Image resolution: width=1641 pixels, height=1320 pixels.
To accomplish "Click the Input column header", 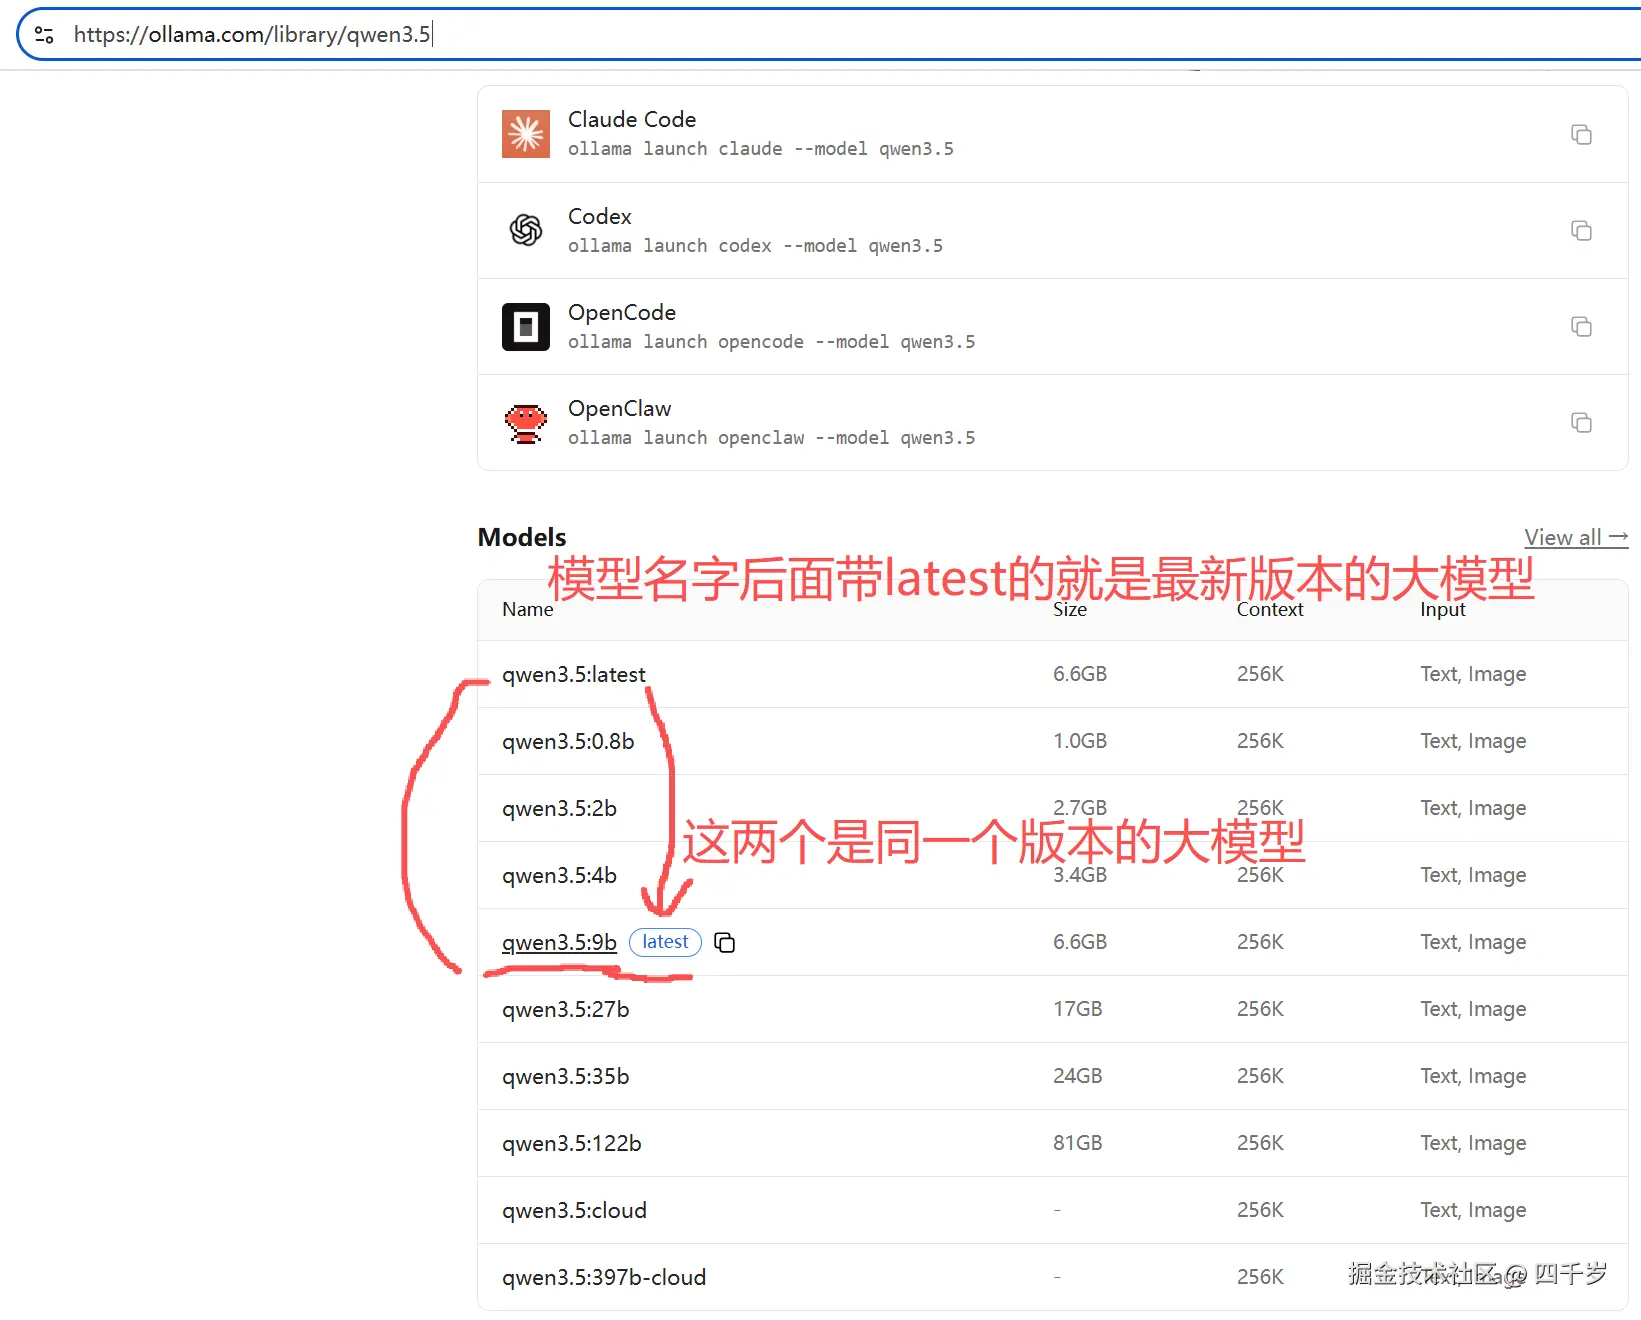I will coord(1443,609).
